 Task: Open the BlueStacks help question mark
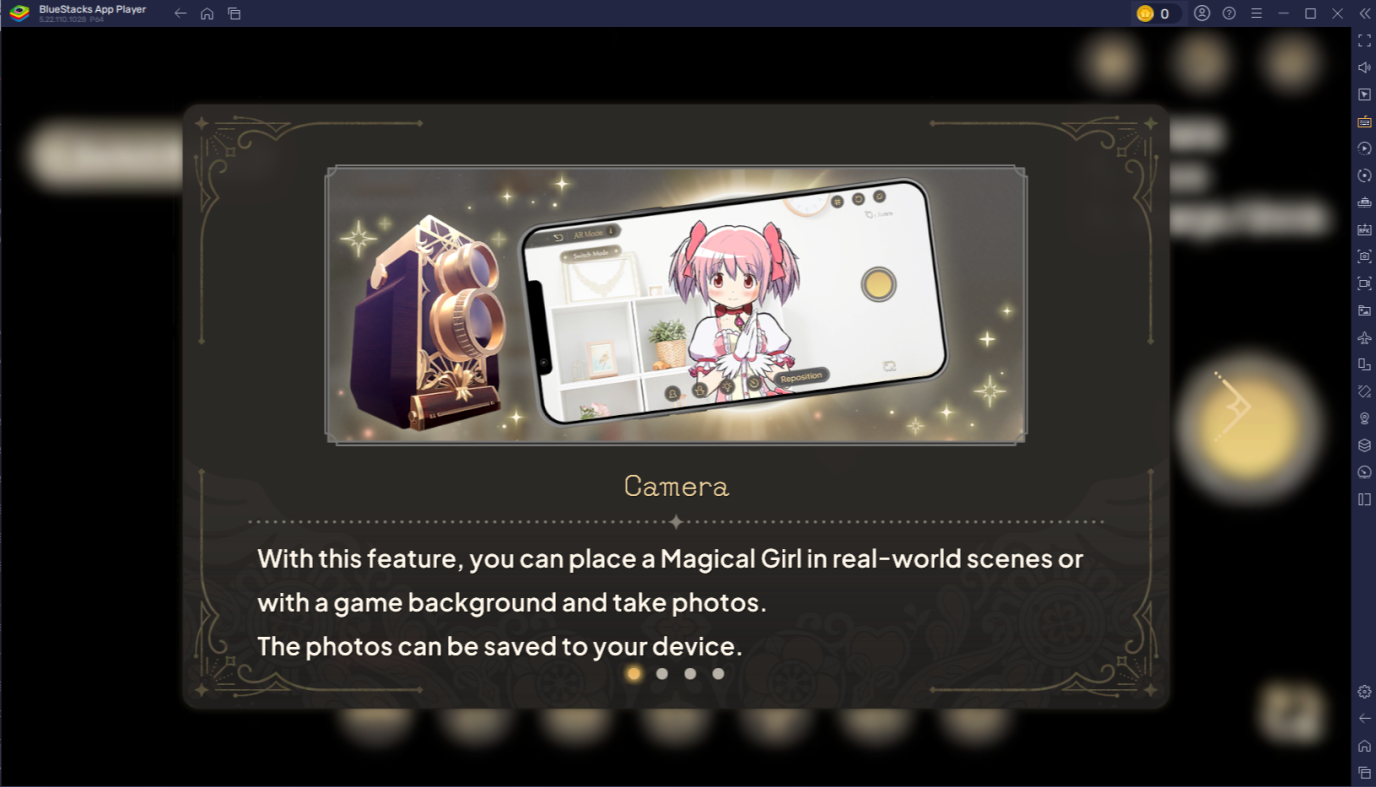[x=1229, y=13]
